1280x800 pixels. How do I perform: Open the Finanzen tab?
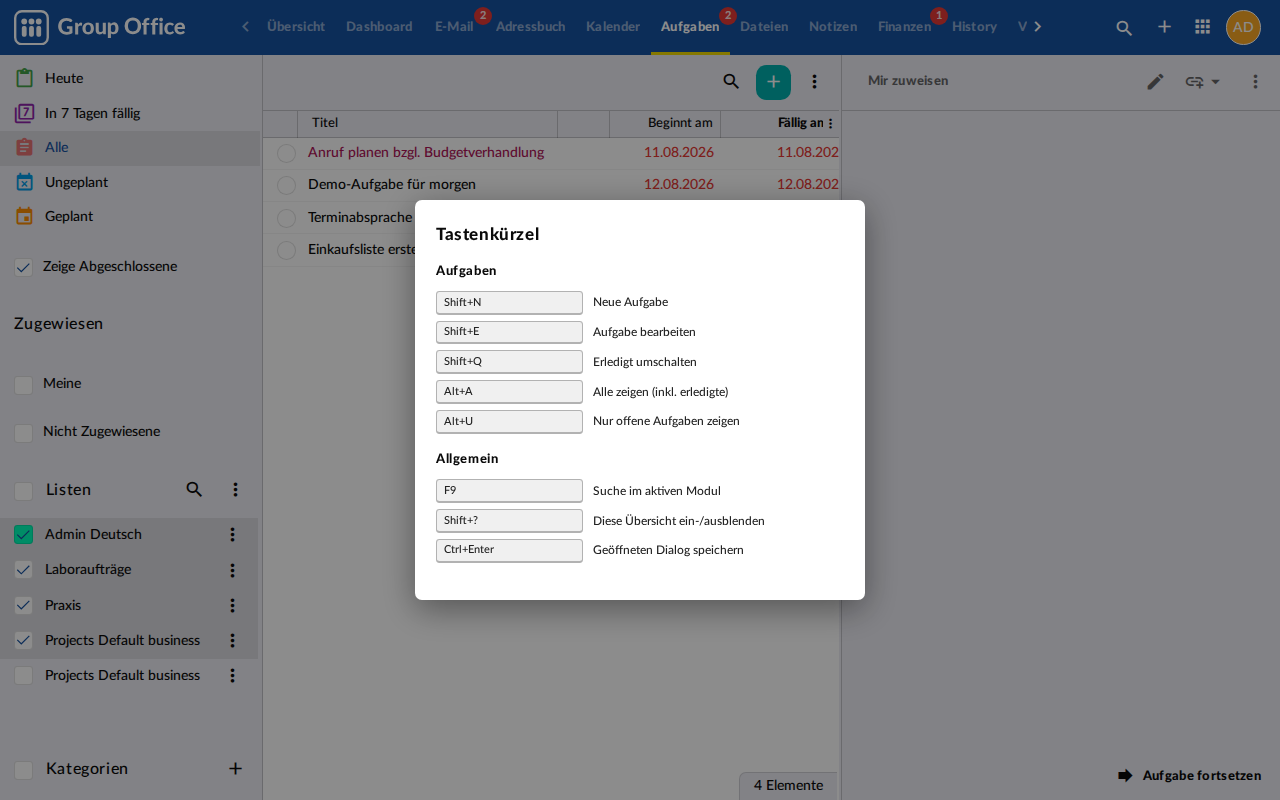coord(904,27)
